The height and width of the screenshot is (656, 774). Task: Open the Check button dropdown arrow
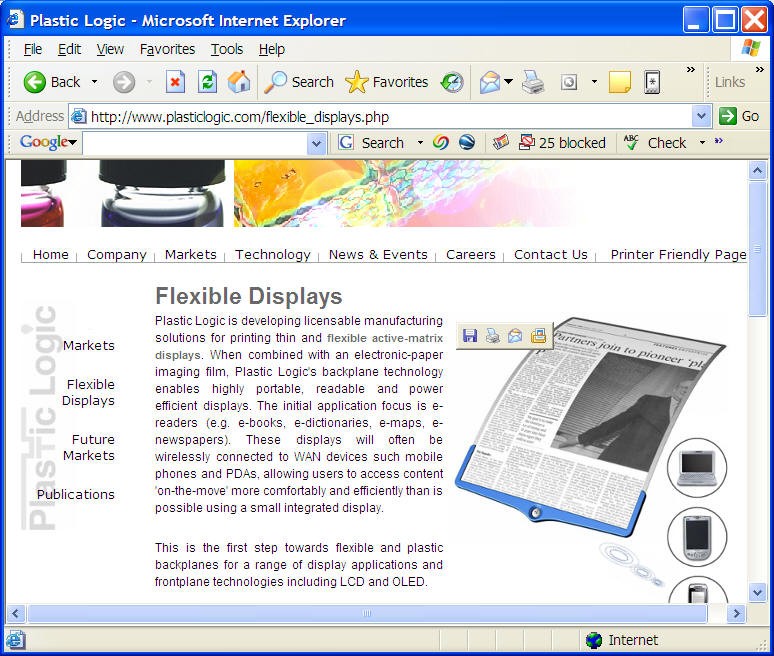[x=702, y=143]
